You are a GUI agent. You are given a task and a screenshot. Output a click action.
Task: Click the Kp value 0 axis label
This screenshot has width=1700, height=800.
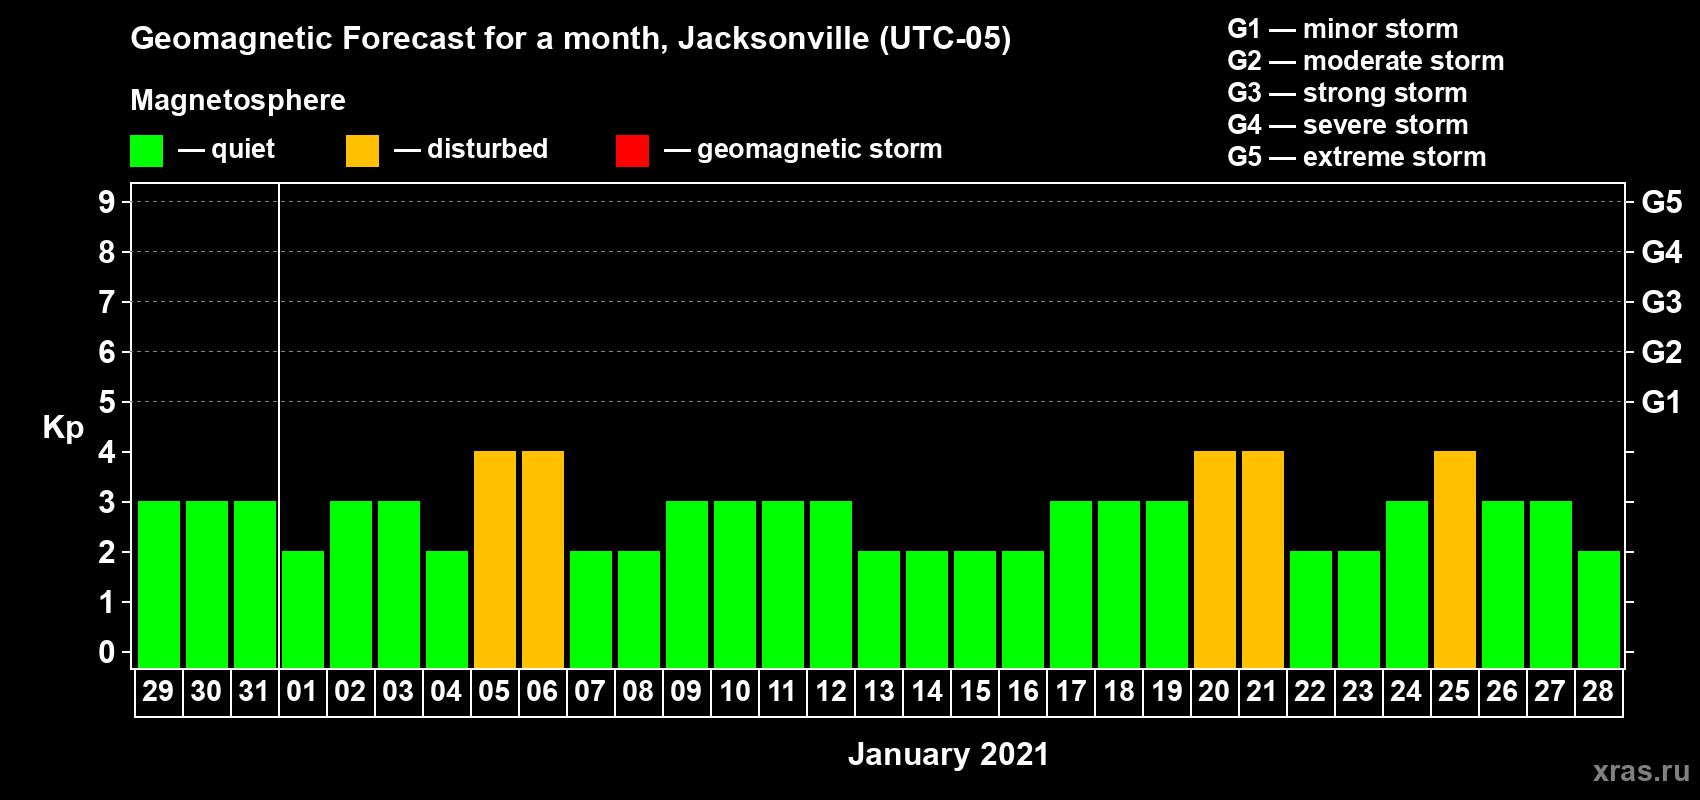(x=107, y=652)
